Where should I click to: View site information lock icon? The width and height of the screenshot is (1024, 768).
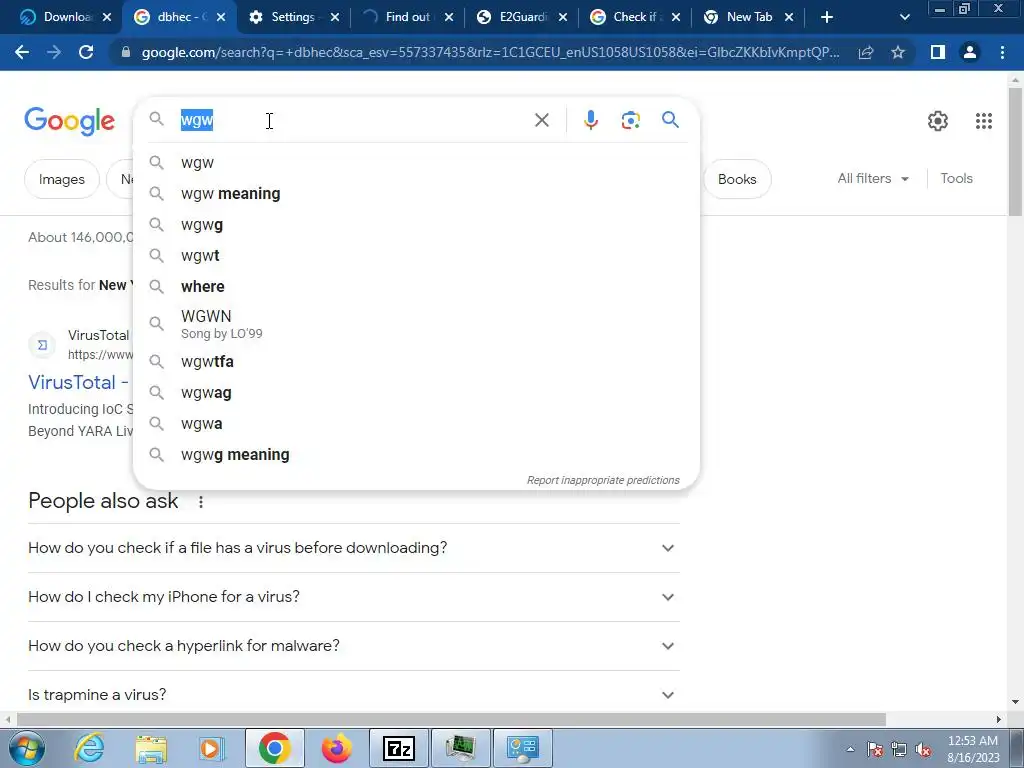point(125,52)
